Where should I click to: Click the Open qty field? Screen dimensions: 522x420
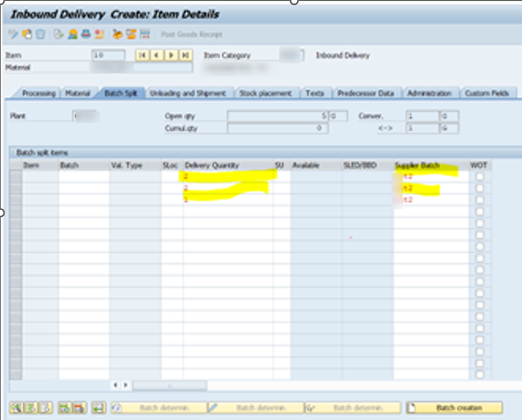tap(278, 116)
